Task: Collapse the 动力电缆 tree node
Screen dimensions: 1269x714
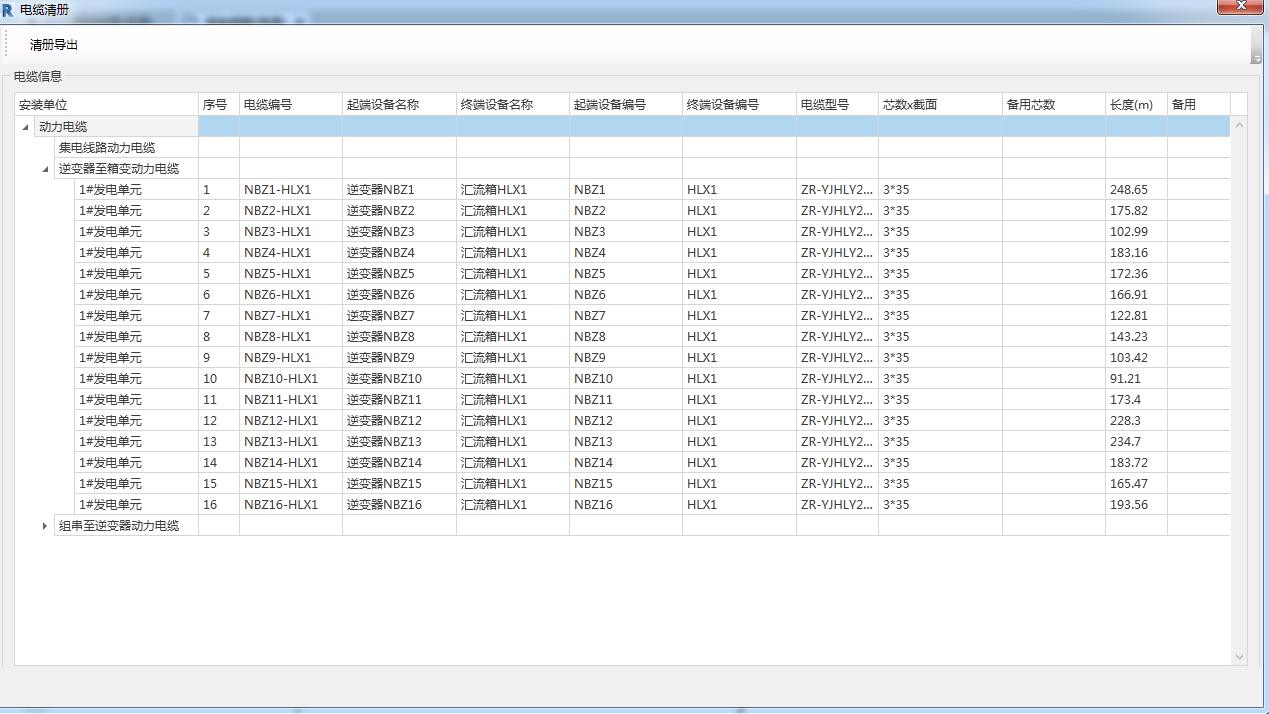Action: coord(25,127)
